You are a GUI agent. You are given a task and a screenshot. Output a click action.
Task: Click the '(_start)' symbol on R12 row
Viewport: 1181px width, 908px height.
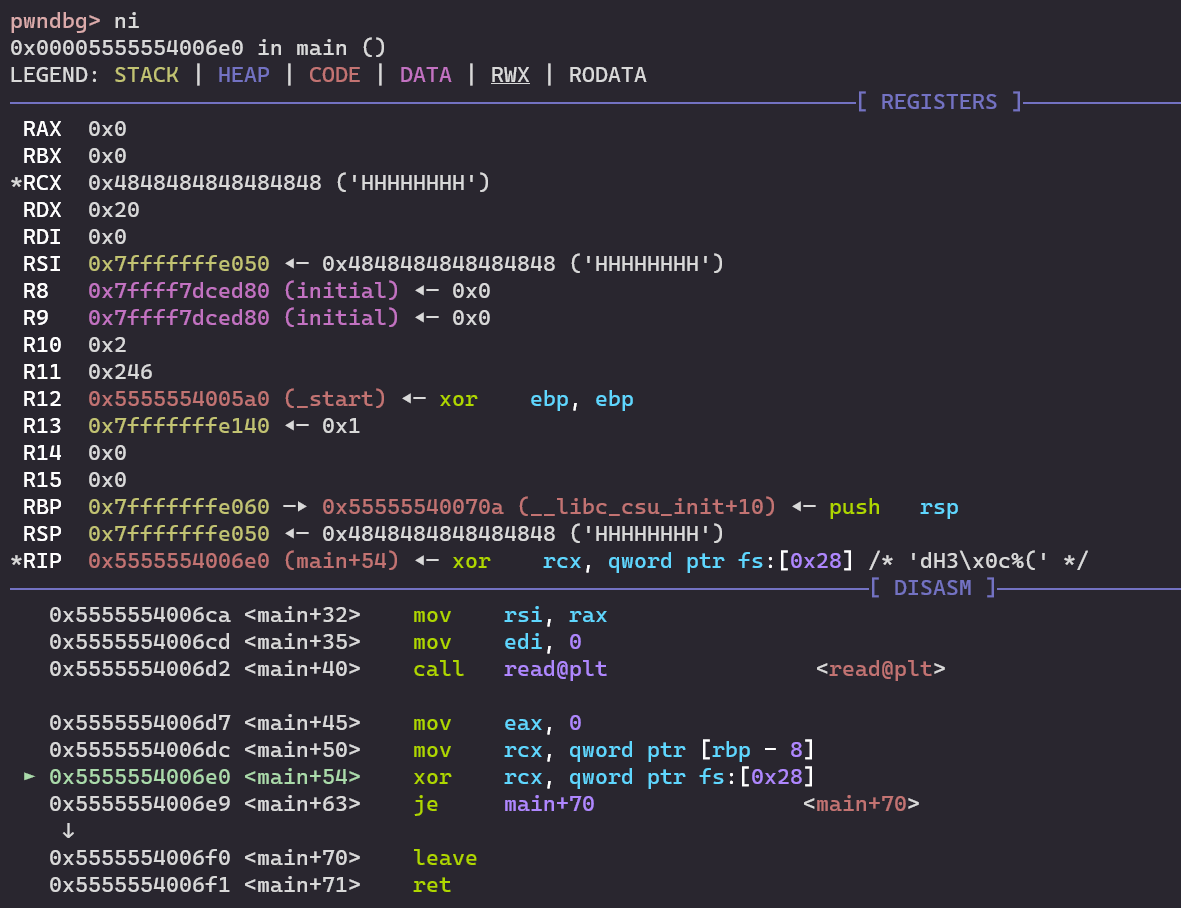[334, 399]
